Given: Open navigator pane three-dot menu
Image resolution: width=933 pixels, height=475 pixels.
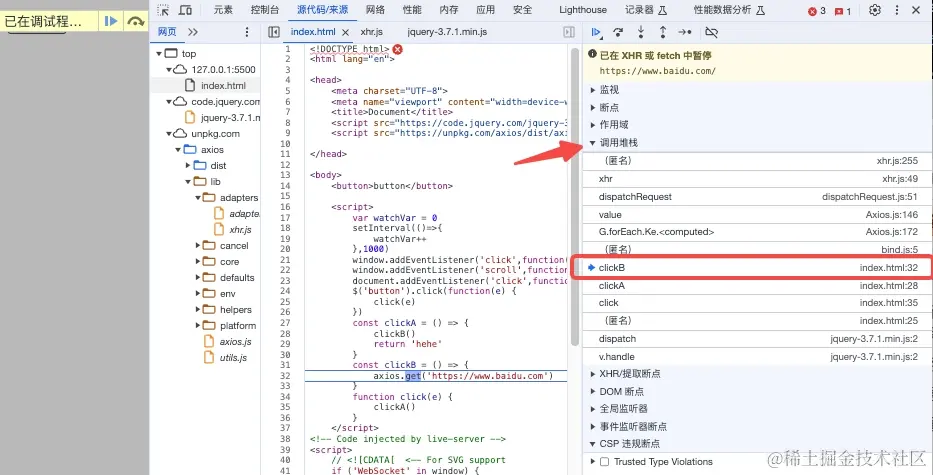Looking at the screenshot, I should pyautogui.click(x=247, y=32).
